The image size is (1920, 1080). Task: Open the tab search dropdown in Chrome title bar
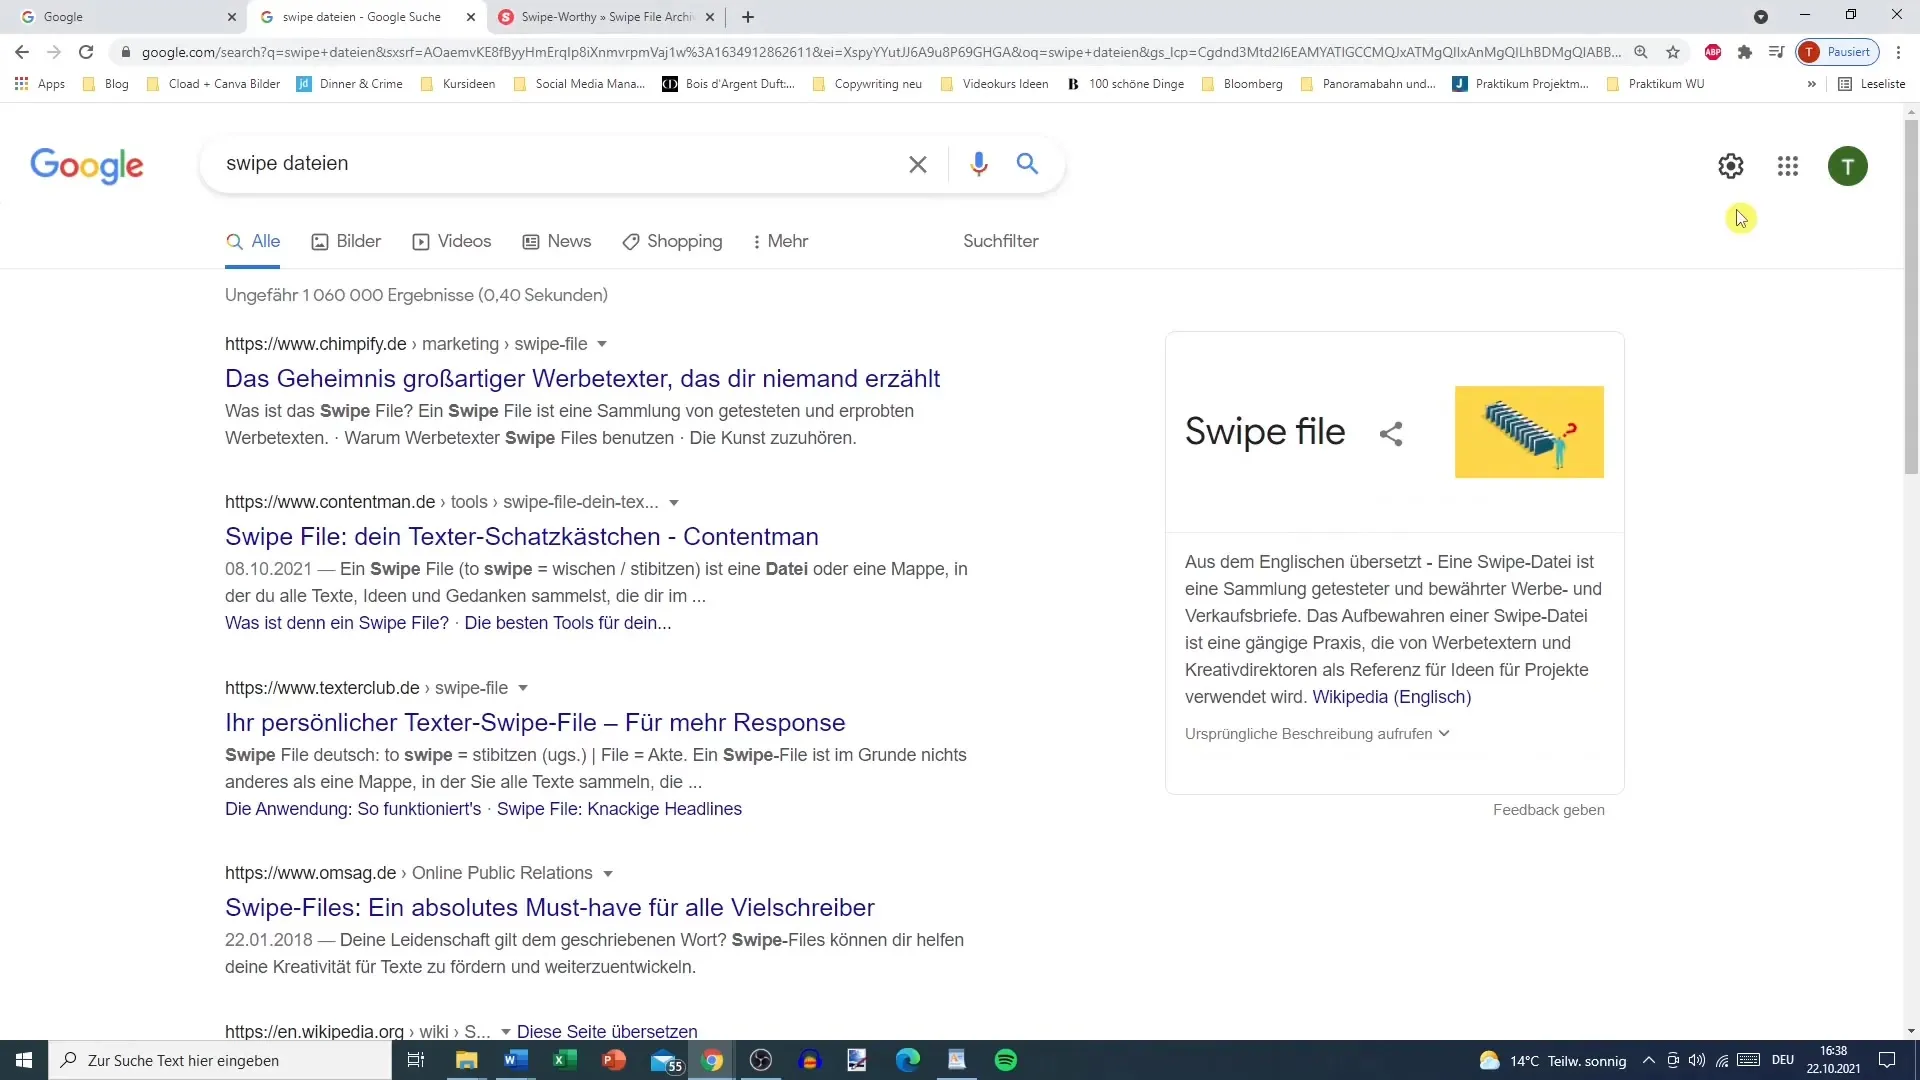coord(1761,17)
